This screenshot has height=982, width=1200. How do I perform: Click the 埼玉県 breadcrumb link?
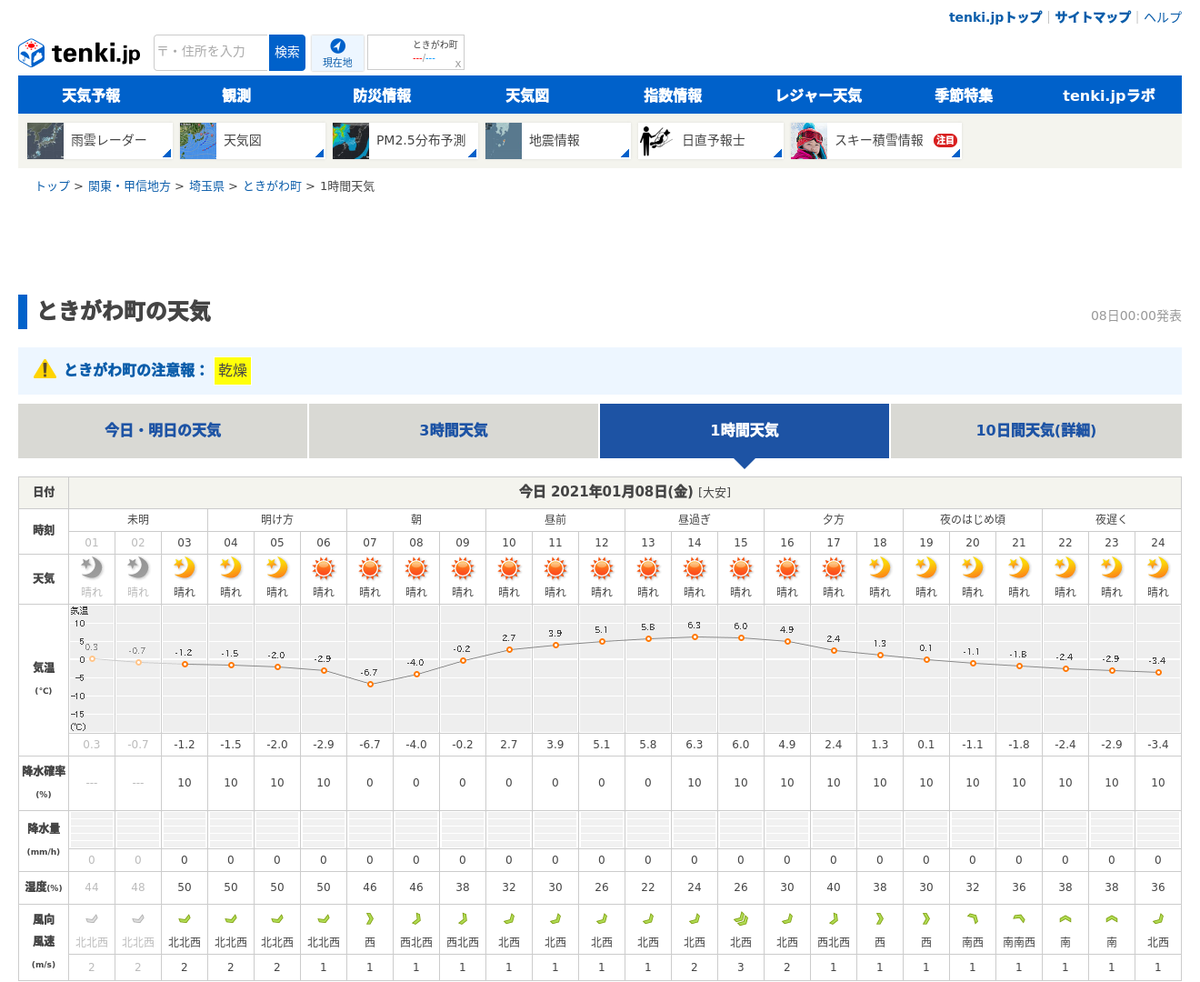point(207,186)
